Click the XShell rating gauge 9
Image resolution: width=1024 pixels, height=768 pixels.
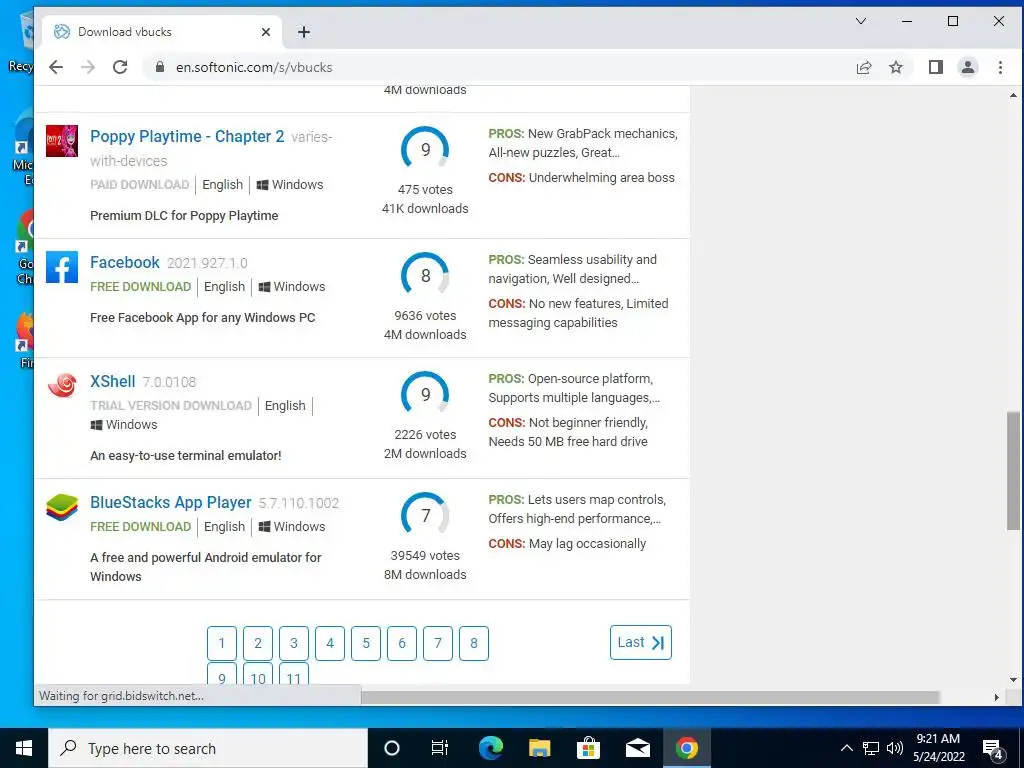[425, 394]
